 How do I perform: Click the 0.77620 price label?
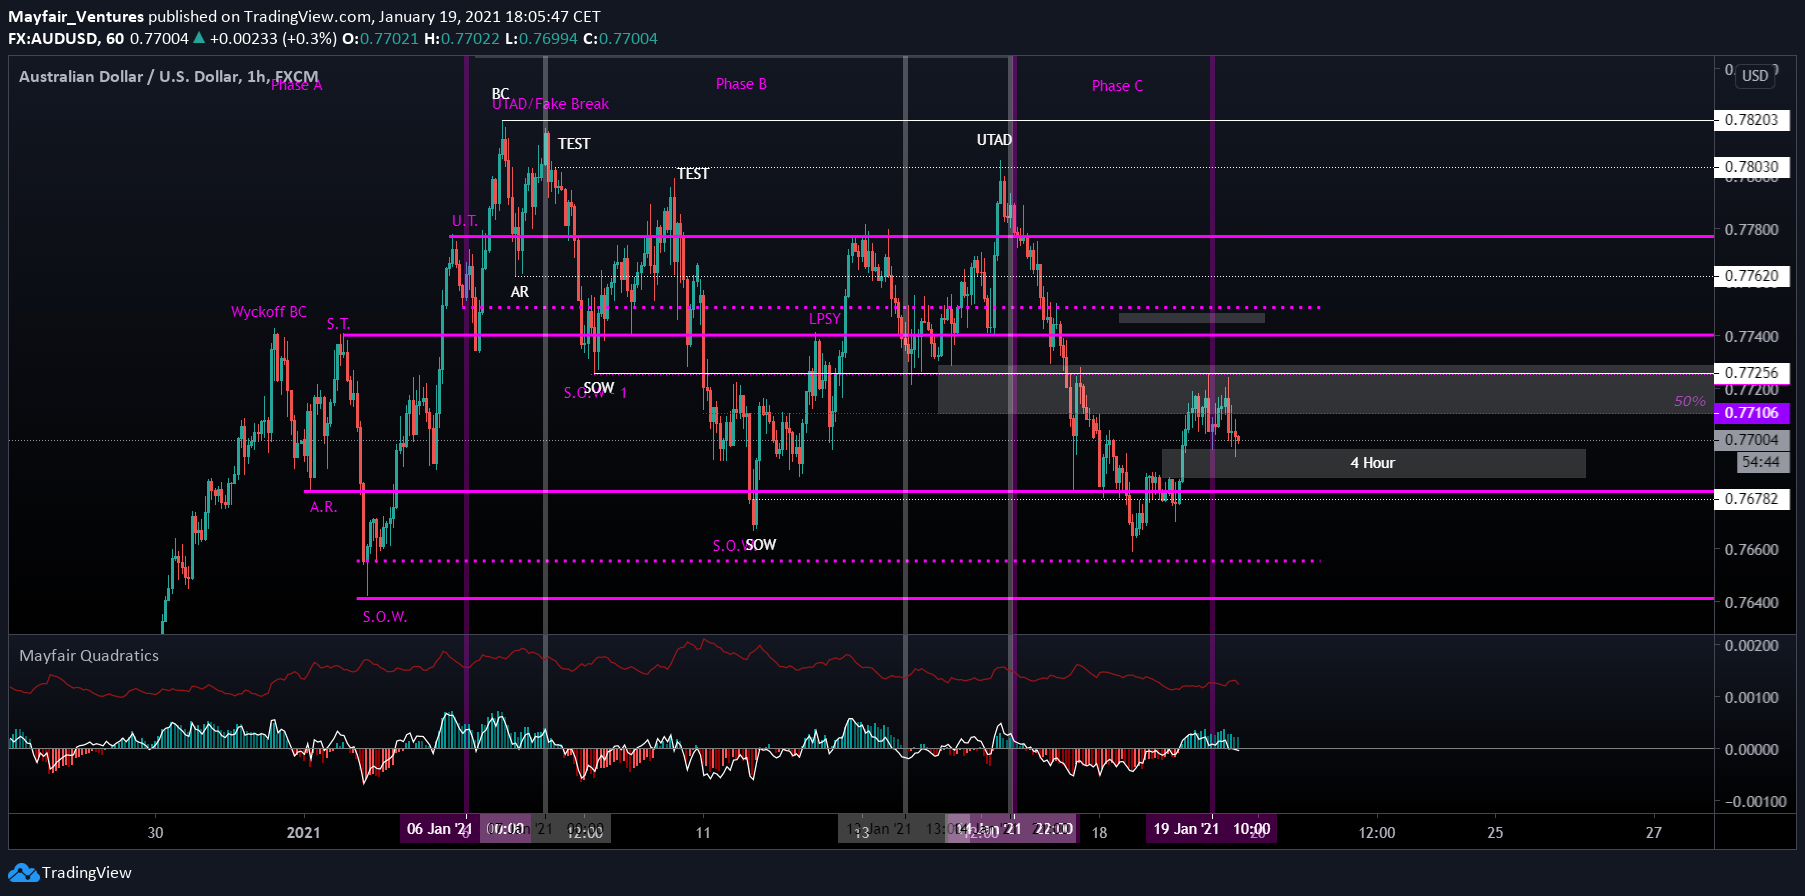coord(1752,276)
